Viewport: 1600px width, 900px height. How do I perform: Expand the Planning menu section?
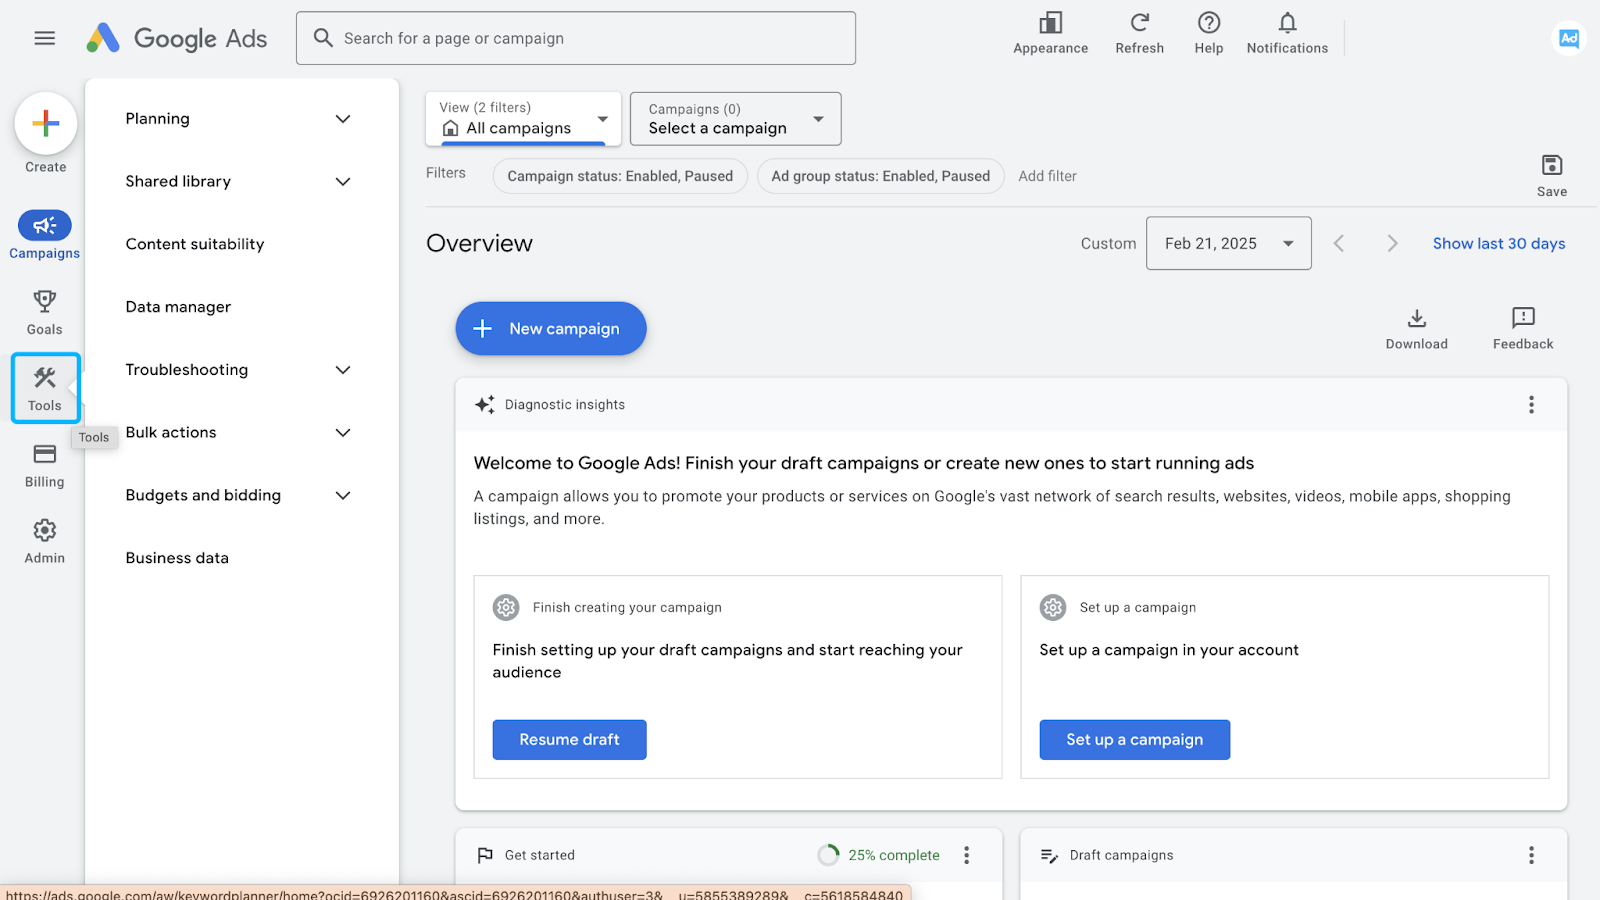[239, 119]
